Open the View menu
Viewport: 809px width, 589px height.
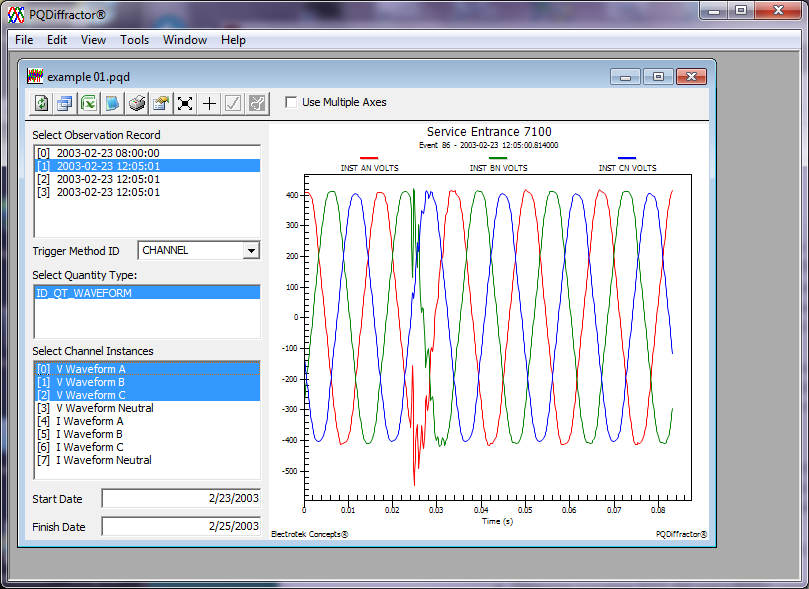(93, 40)
